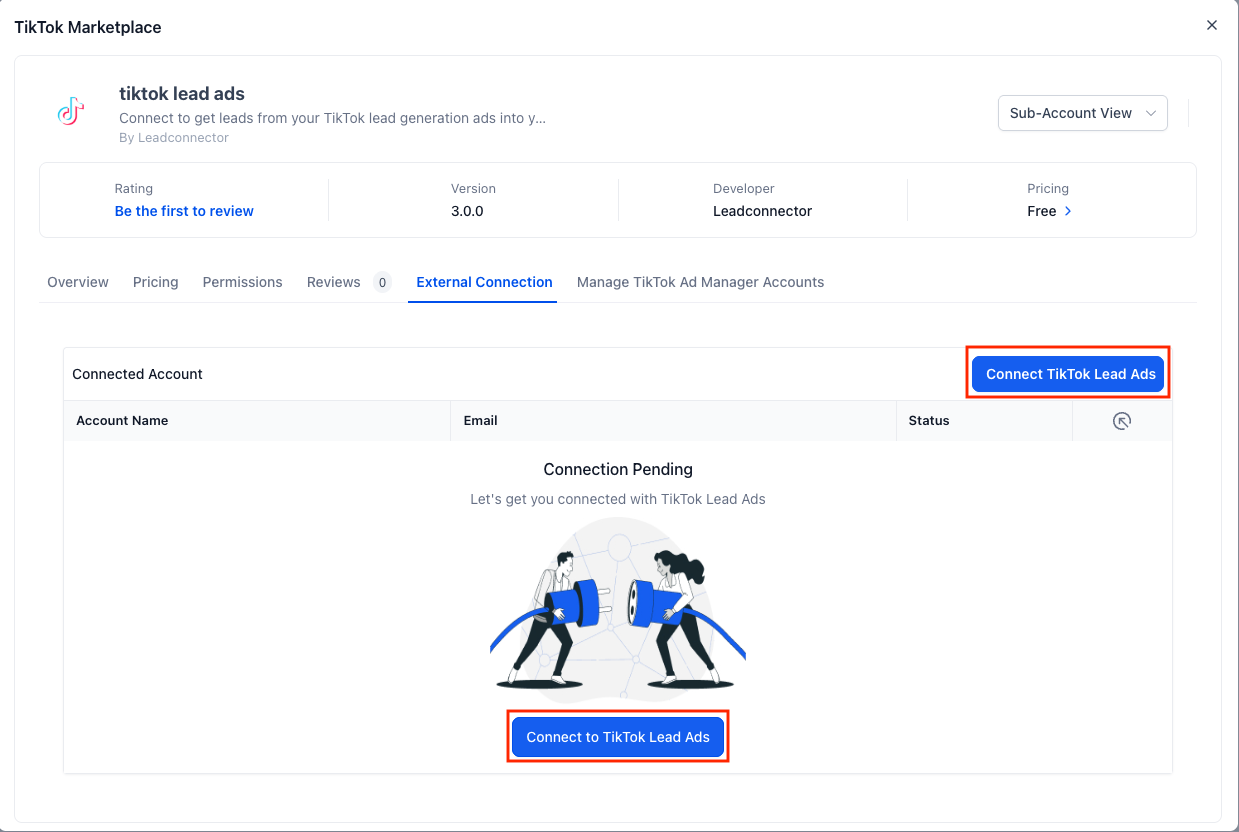The height and width of the screenshot is (832, 1239).
Task: Go to the Reviews tab
Action: (x=334, y=282)
